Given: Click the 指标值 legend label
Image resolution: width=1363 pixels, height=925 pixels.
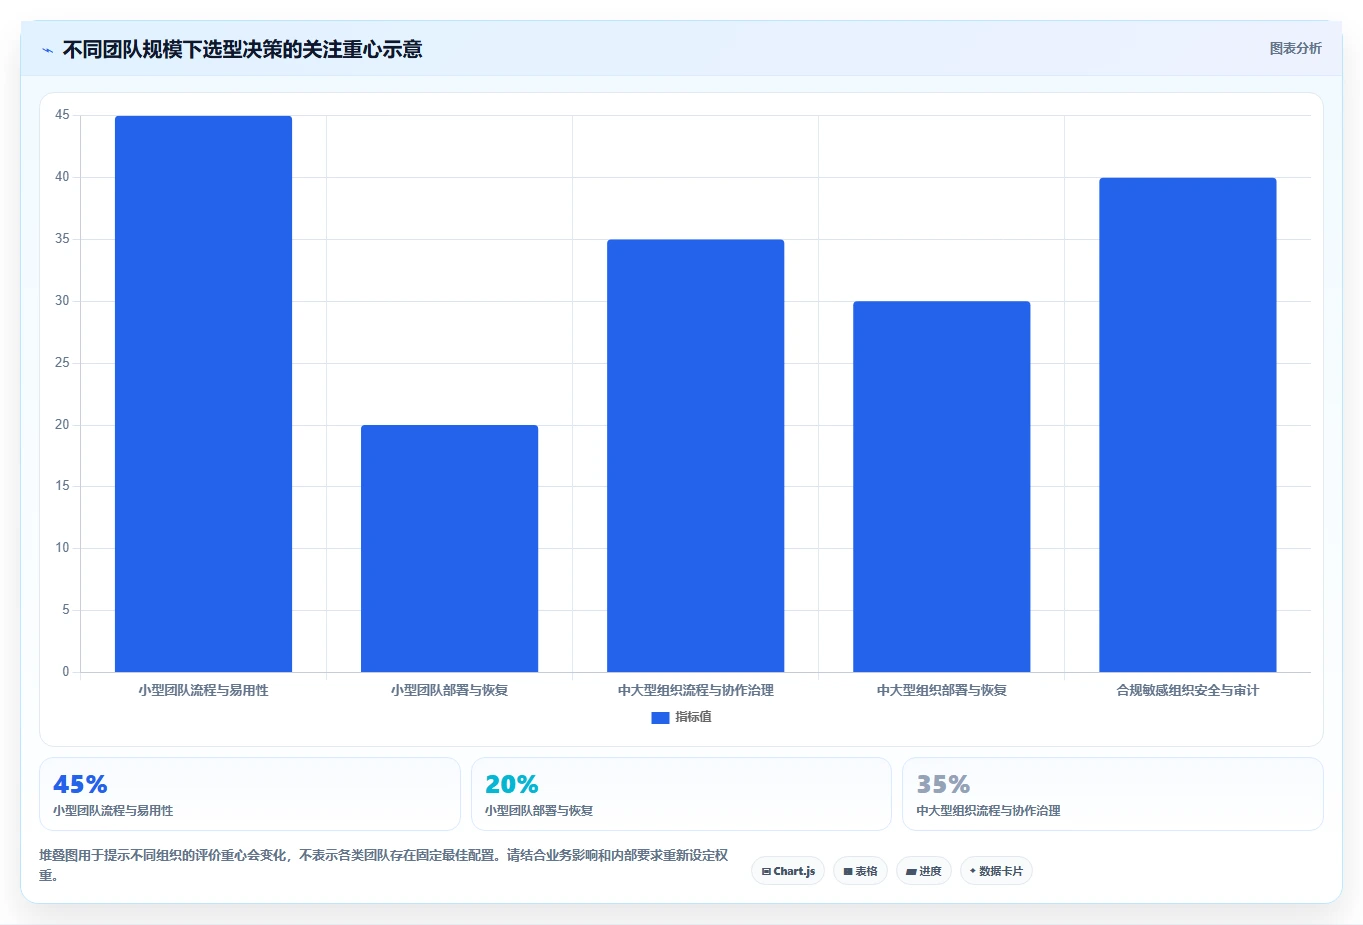Looking at the screenshot, I should click(693, 717).
